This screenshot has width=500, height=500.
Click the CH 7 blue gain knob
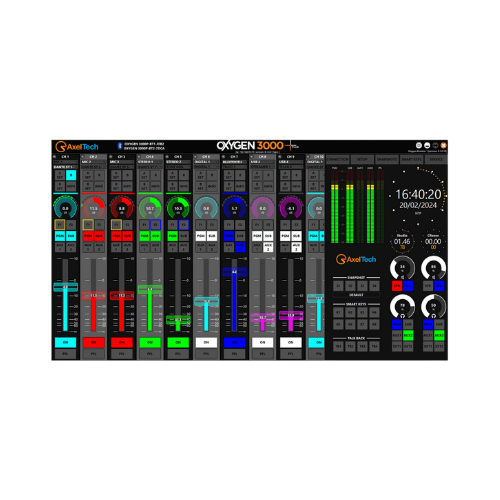[234, 208]
